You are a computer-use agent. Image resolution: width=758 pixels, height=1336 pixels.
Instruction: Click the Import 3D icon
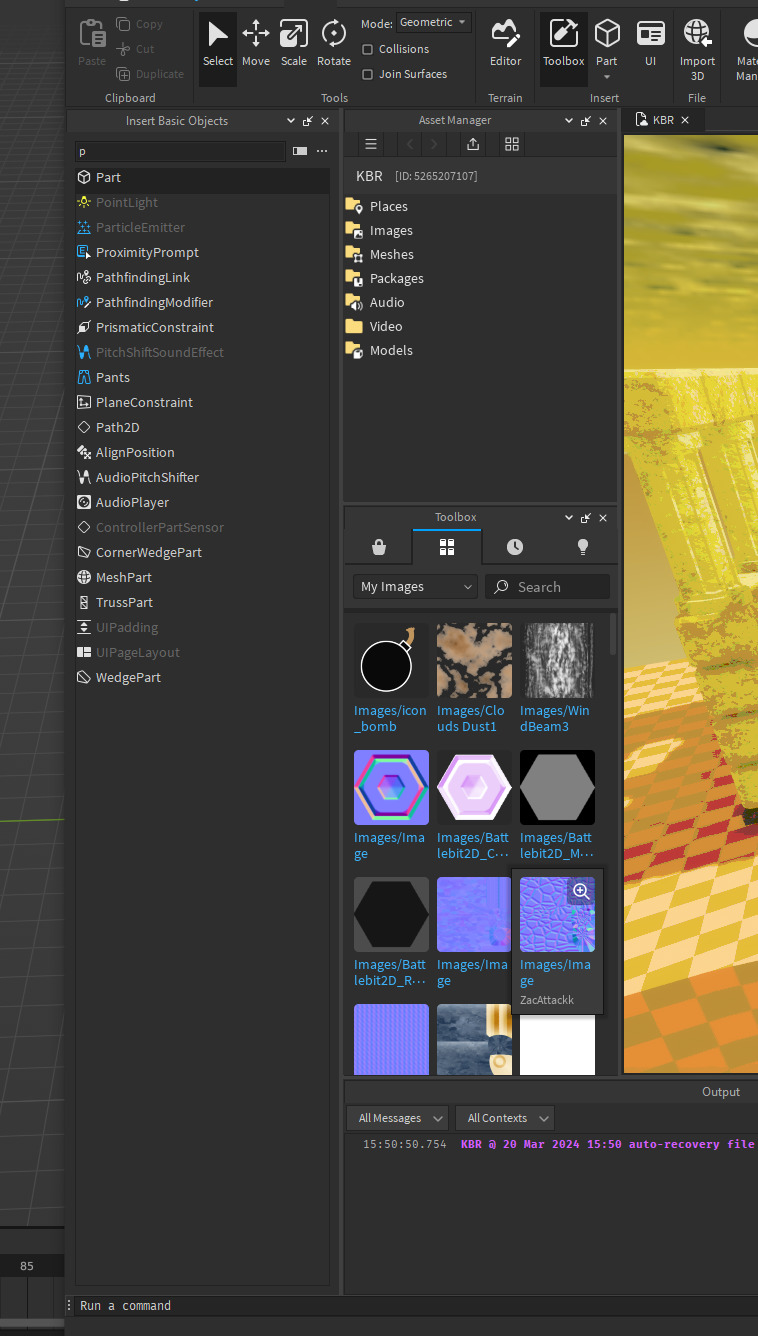tap(697, 43)
